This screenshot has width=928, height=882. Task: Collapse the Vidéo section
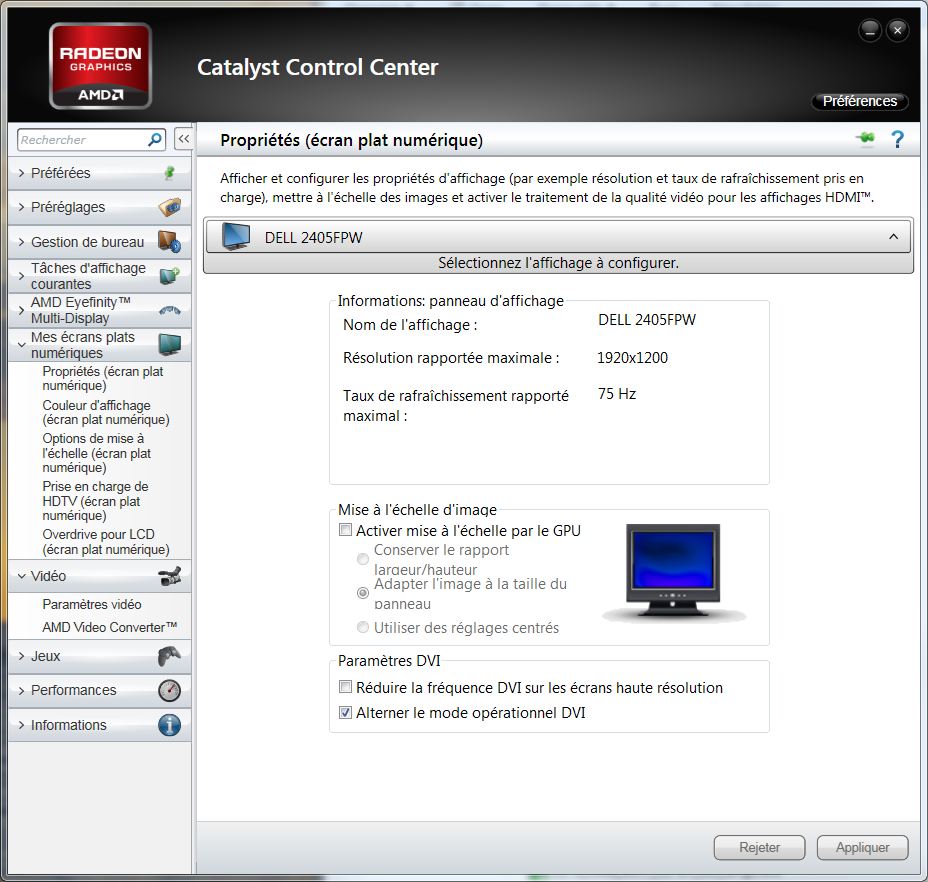pos(21,576)
